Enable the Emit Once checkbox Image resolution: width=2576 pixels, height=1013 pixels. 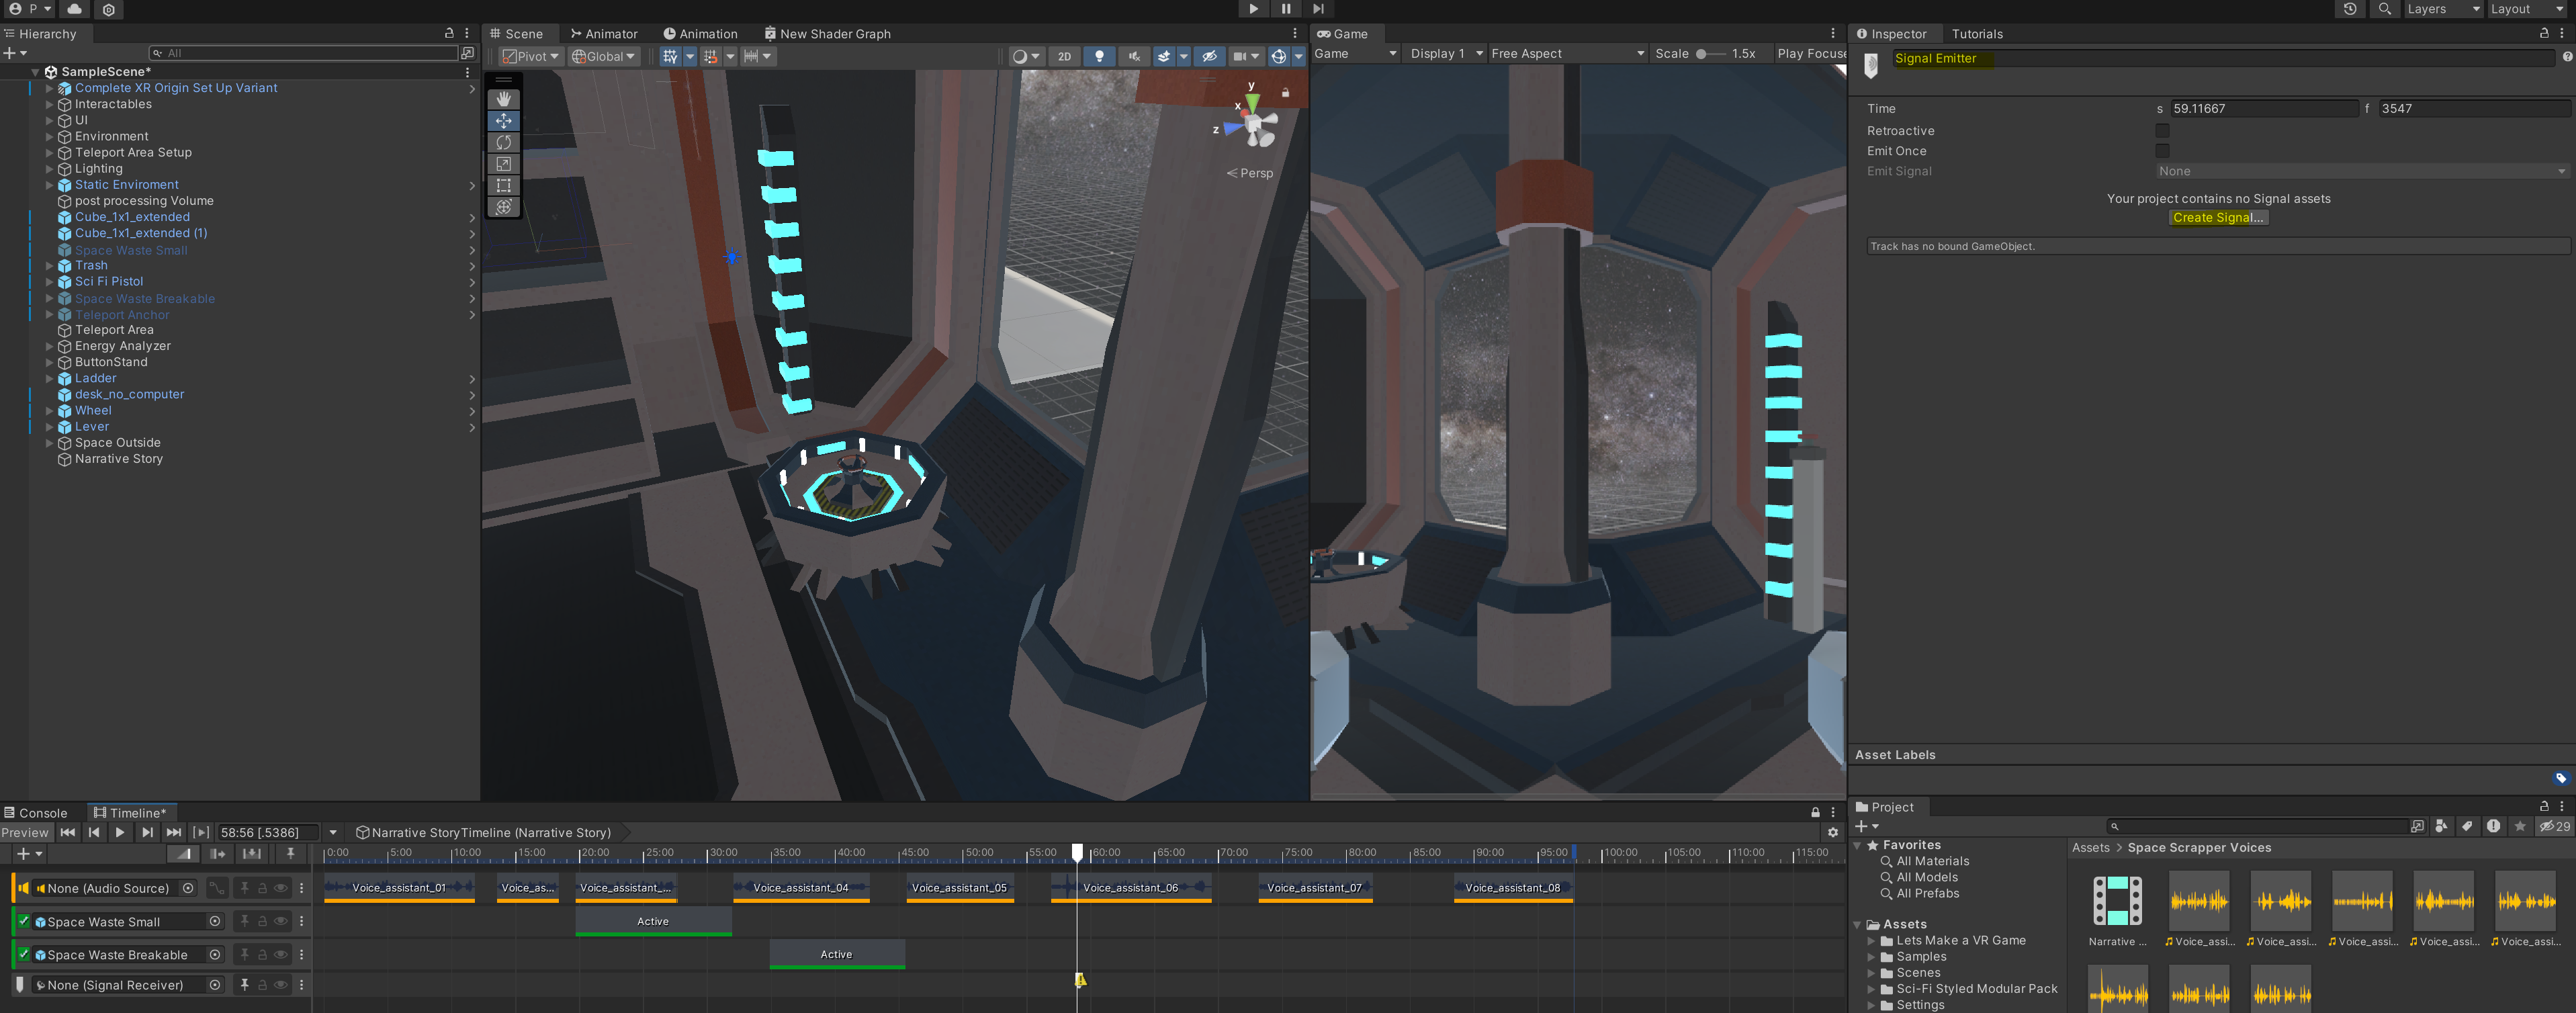click(2162, 151)
